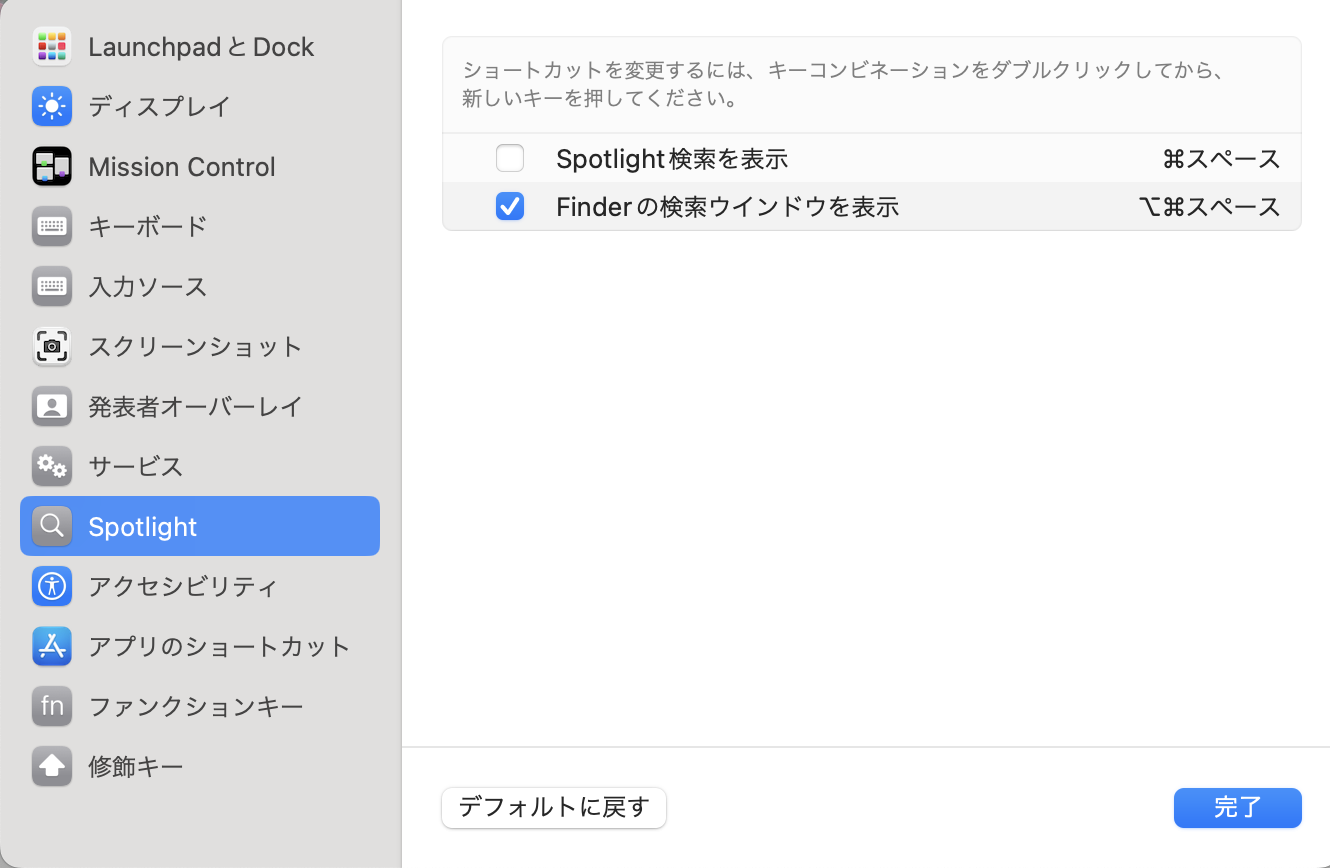Screen dimensions: 1330x868
Task: Click the Launchpad と Dock grid icon
Action: coord(51,47)
